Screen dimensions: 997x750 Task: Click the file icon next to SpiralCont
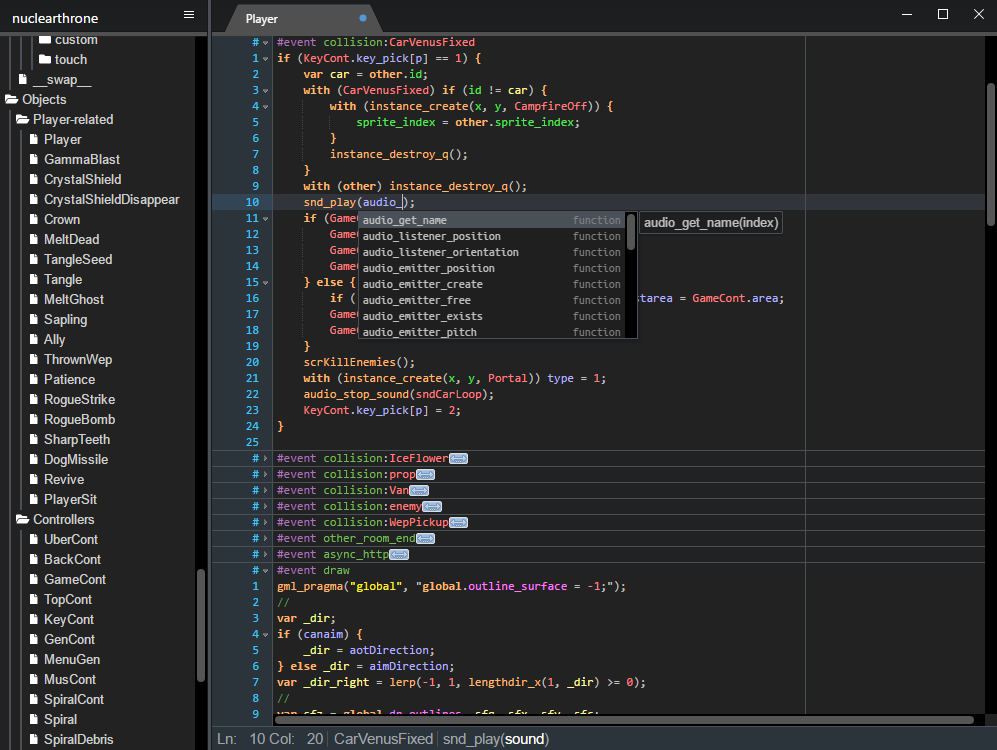tap(34, 699)
